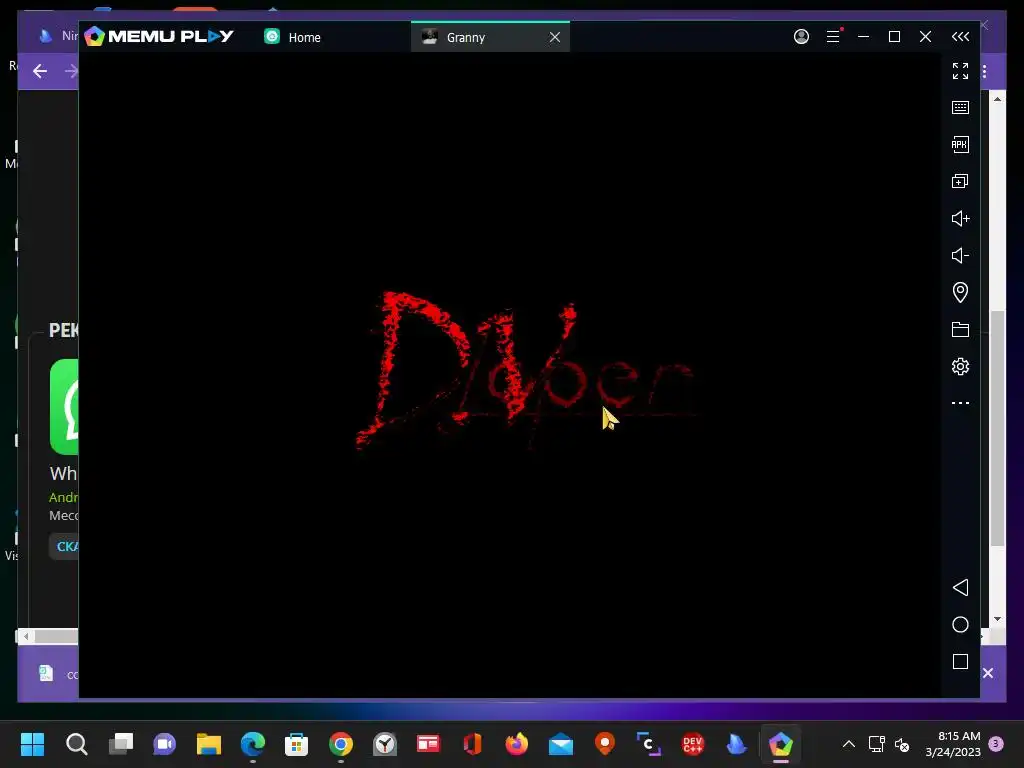Open browser three-dot menu behind MEmu

coord(984,71)
